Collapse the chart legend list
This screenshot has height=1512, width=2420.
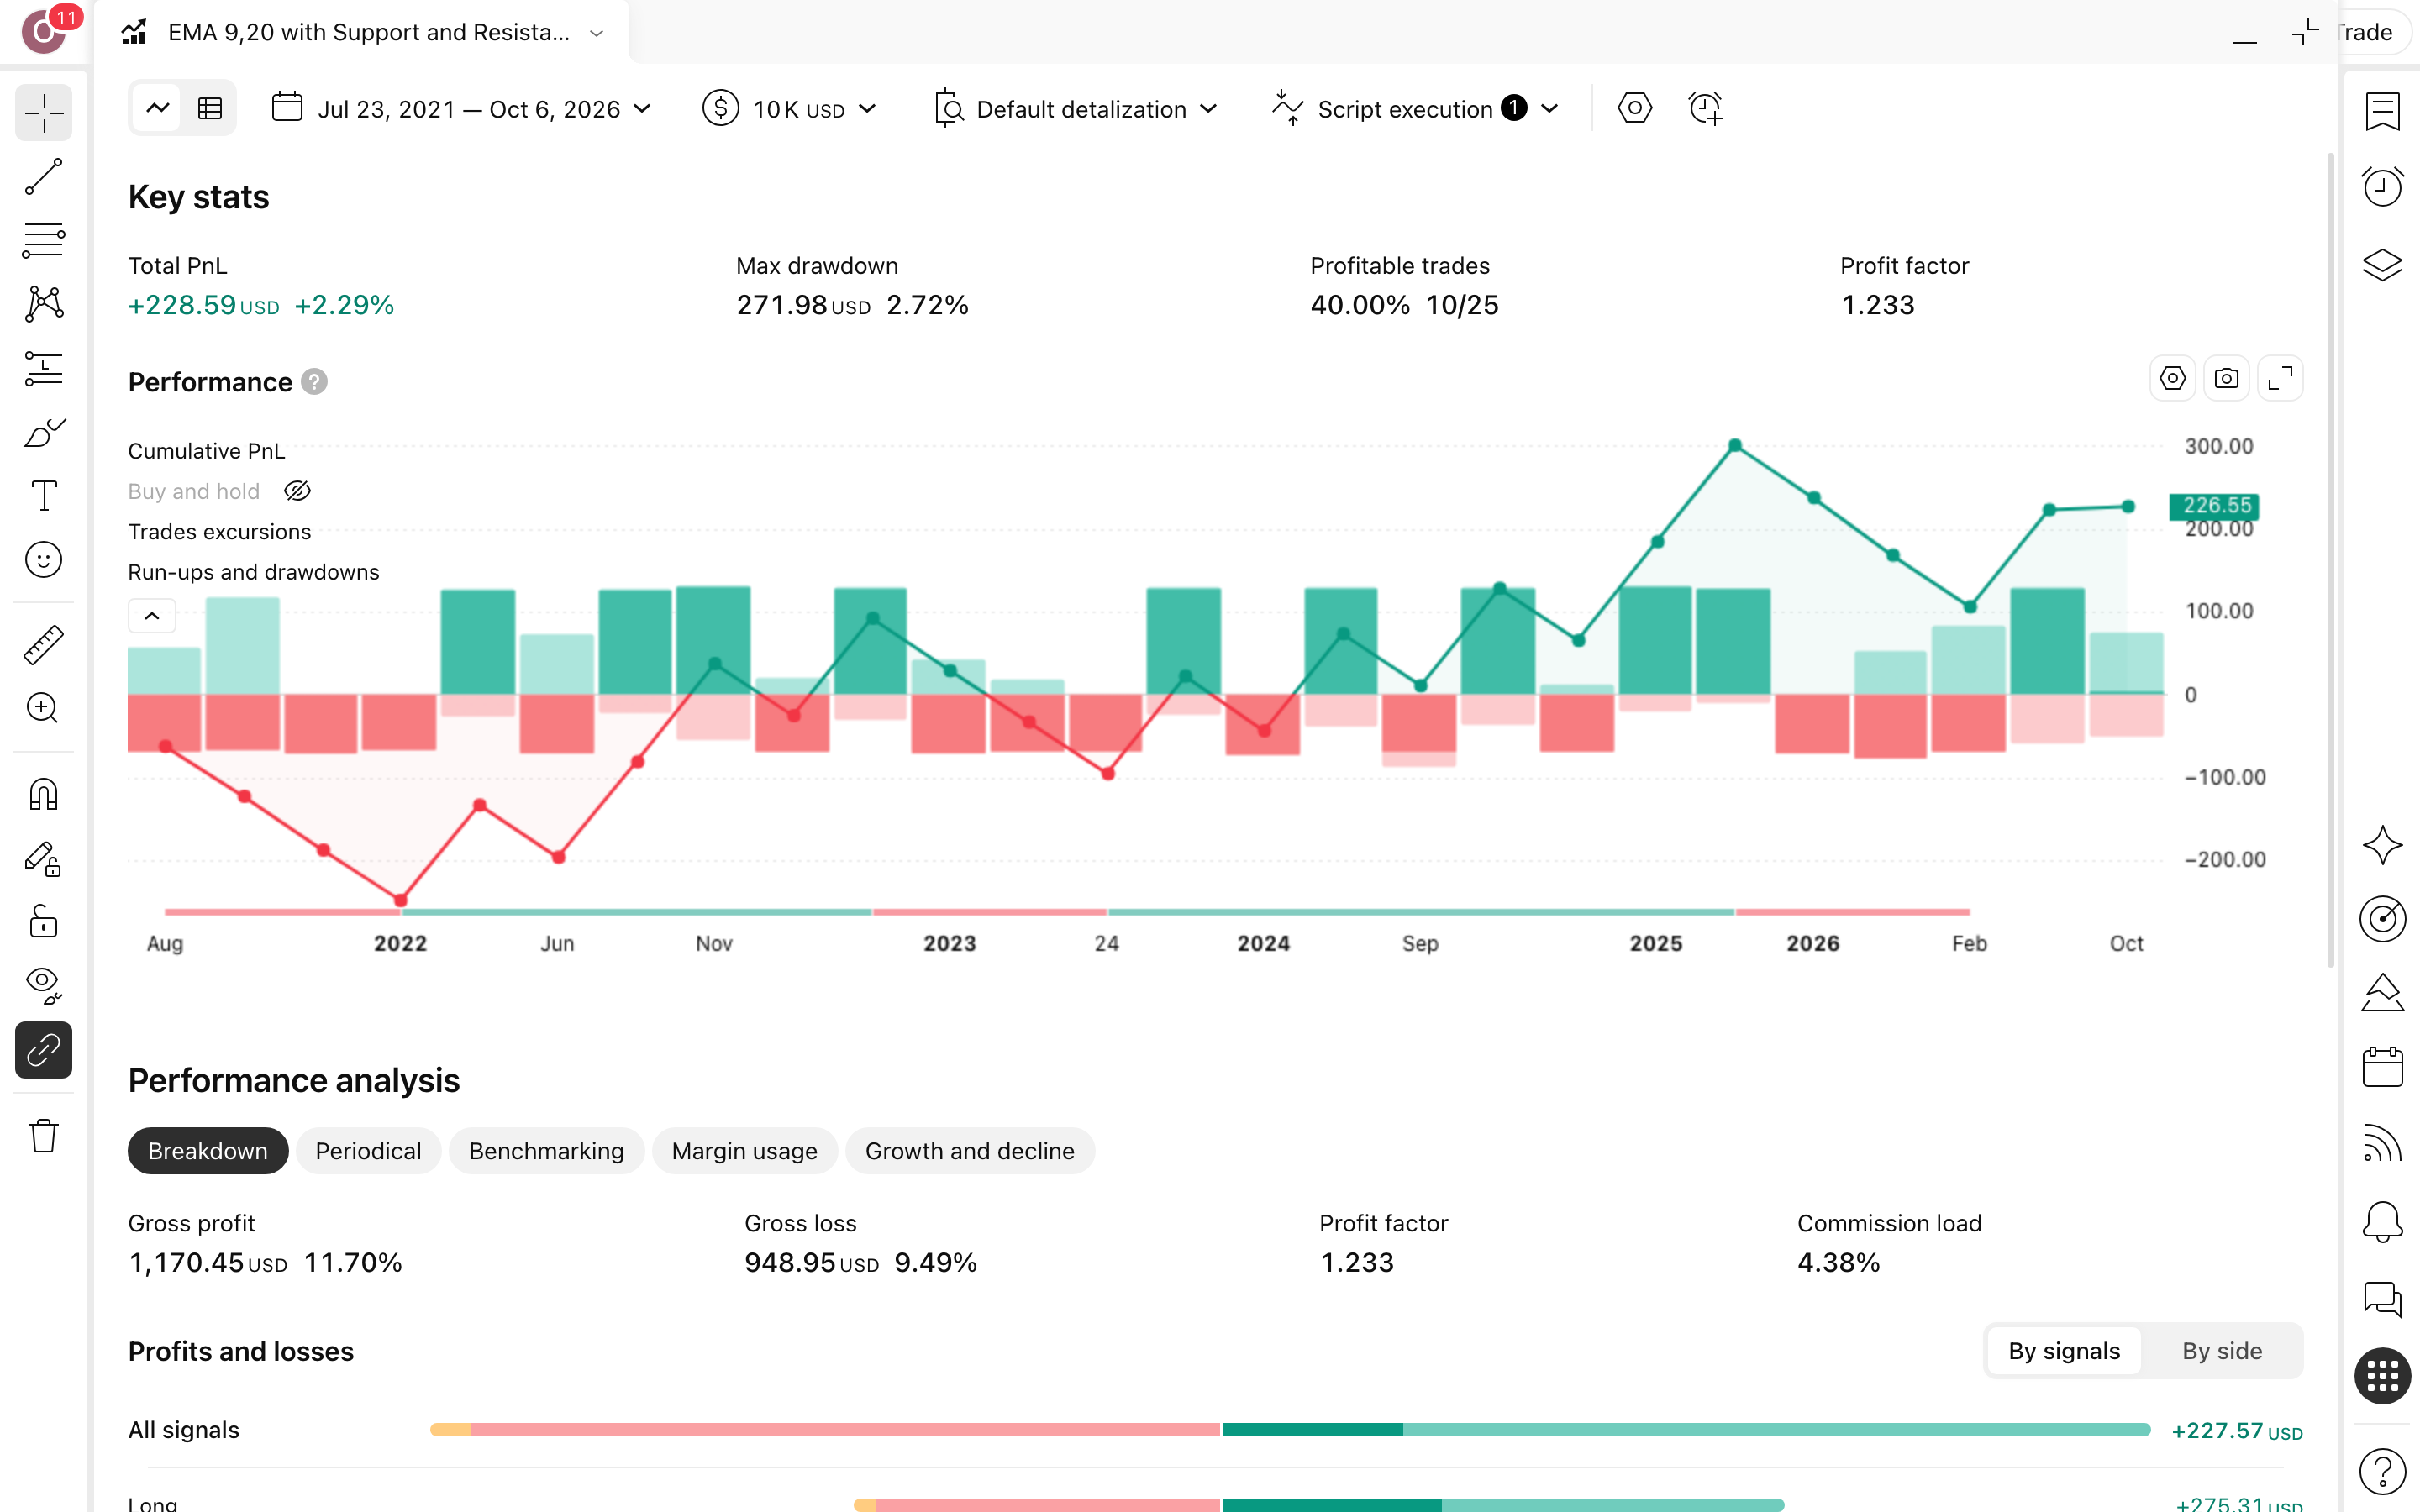(152, 616)
